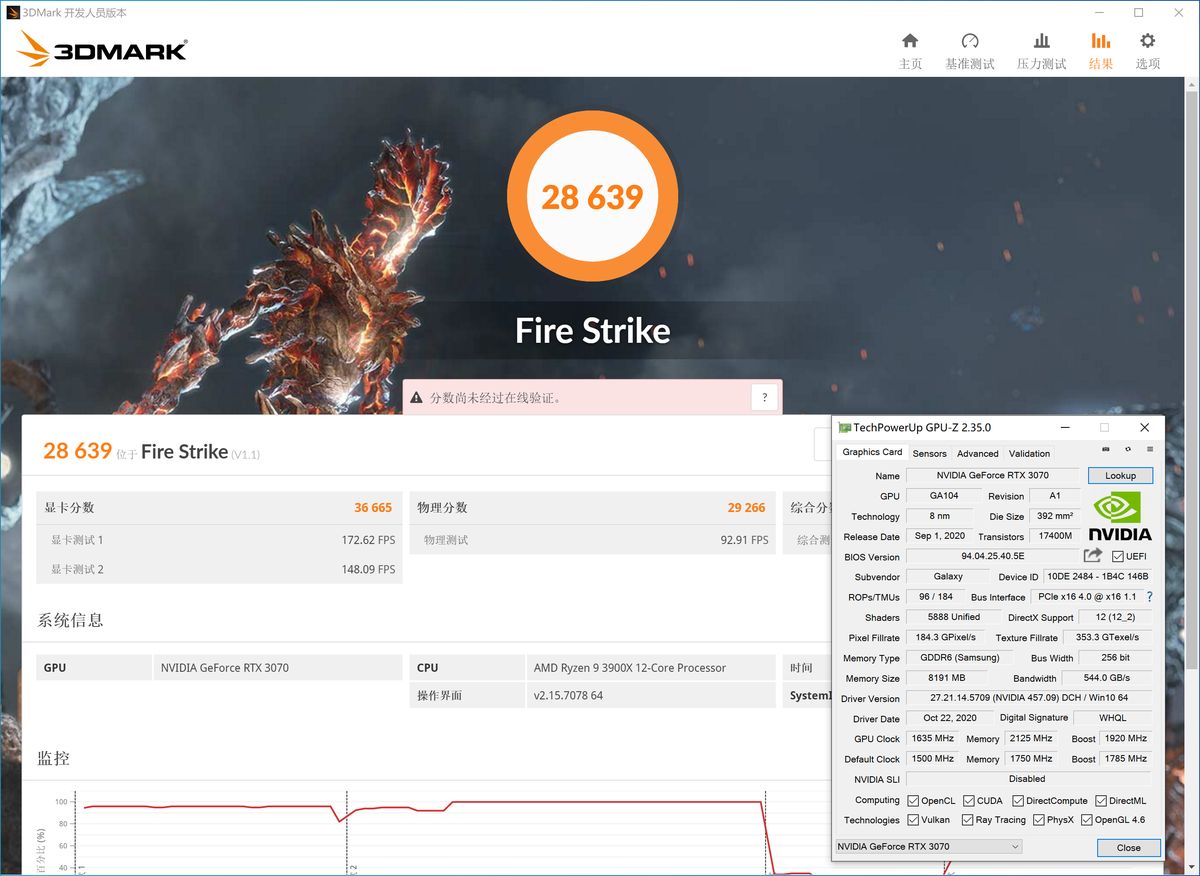
Task: Click the AMD Ryzen 9 3900X CPU entry
Action: tap(630, 668)
